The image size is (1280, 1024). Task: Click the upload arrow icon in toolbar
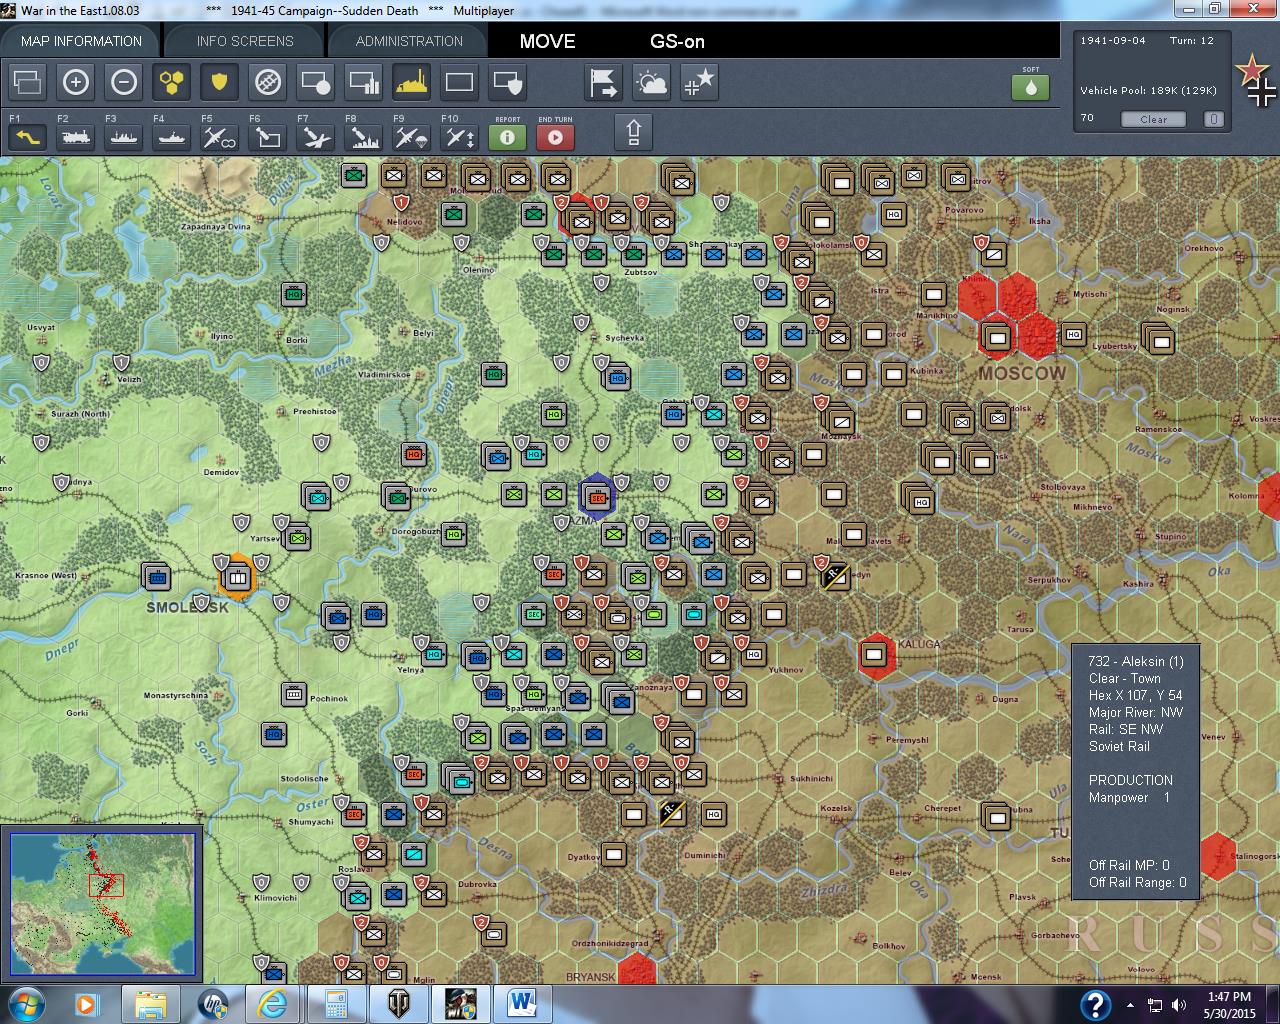coord(634,132)
